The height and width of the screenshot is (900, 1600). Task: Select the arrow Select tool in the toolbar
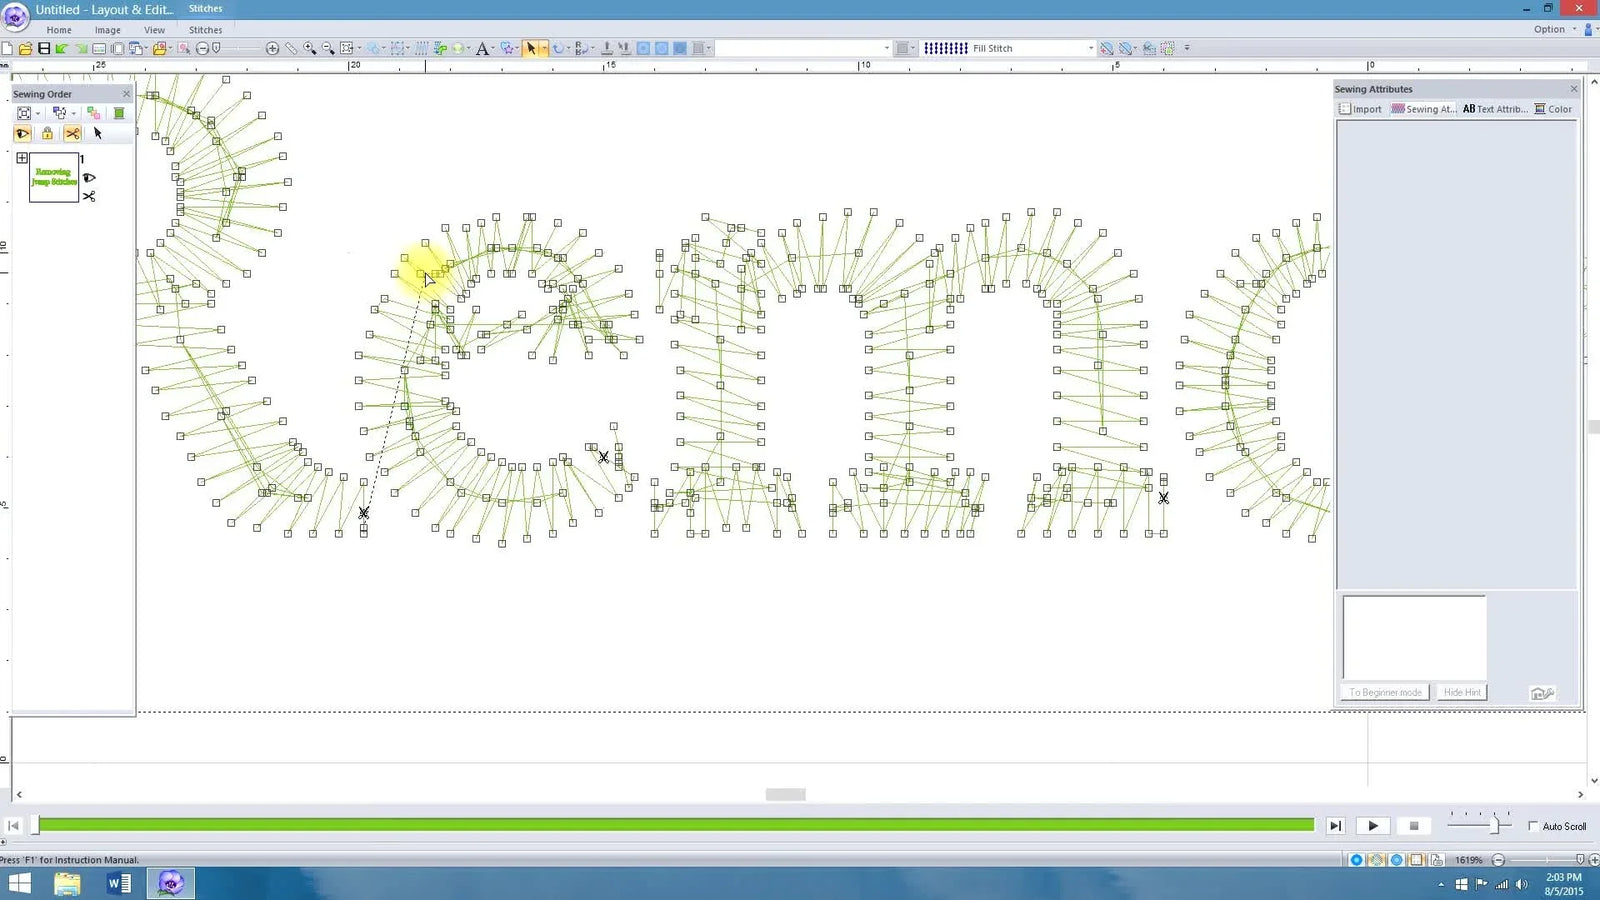point(533,47)
